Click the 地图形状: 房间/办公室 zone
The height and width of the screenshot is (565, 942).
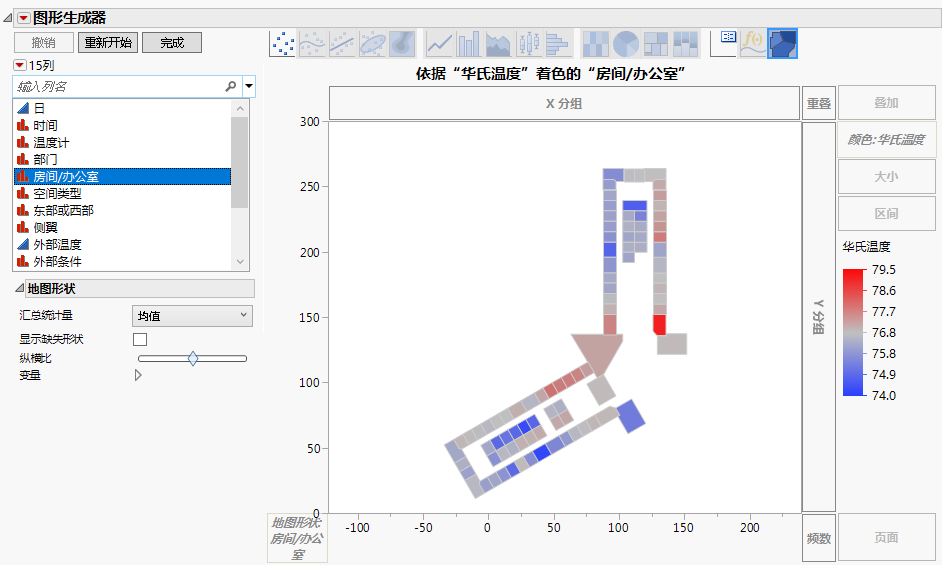(297, 538)
